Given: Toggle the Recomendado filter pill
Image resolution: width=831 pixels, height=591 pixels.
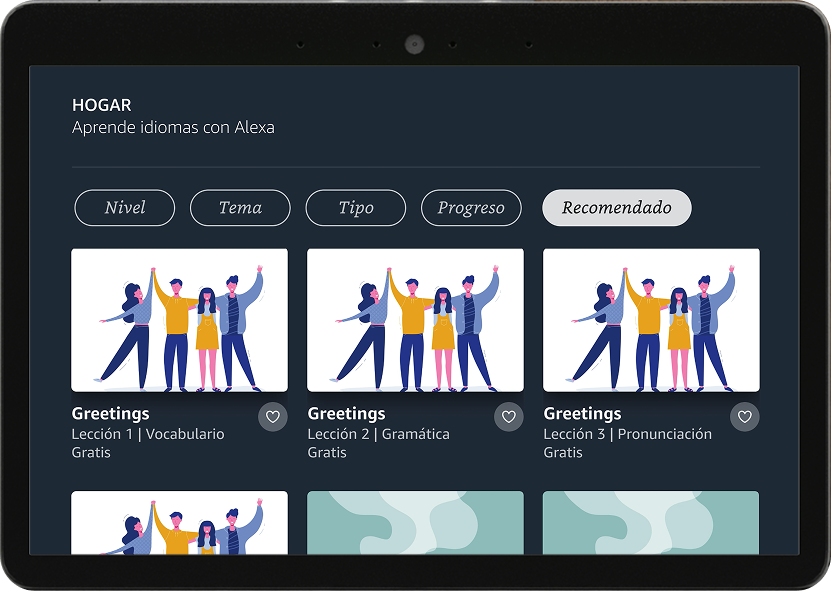Looking at the screenshot, I should tap(617, 208).
